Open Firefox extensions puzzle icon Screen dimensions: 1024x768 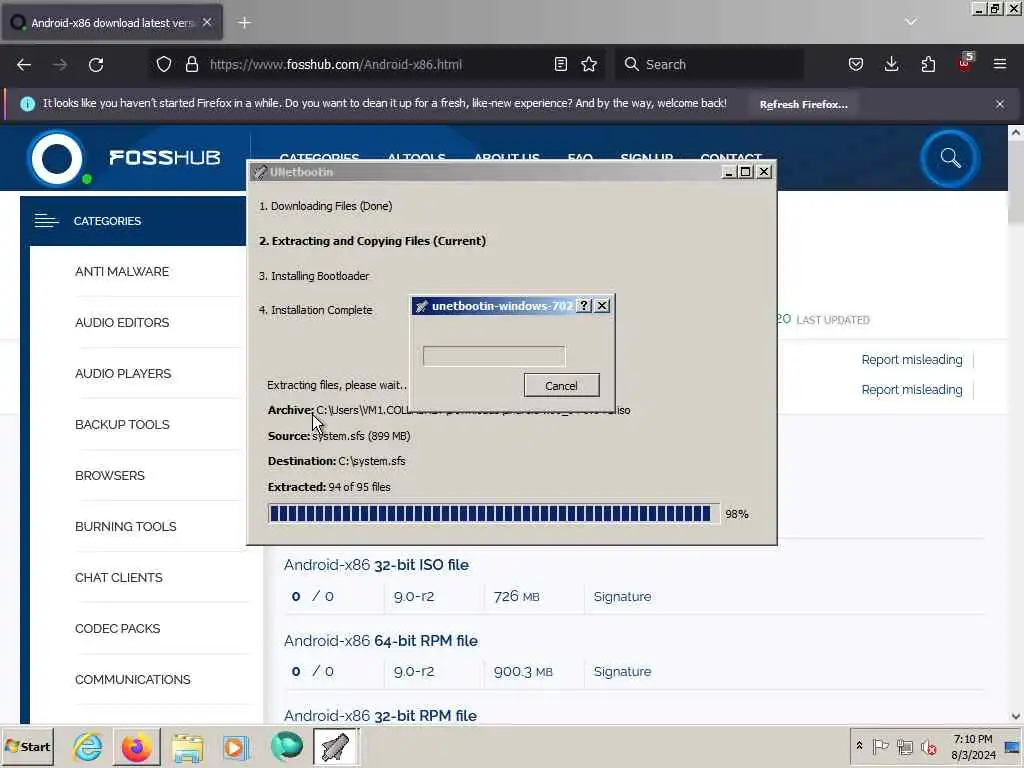pos(928,64)
